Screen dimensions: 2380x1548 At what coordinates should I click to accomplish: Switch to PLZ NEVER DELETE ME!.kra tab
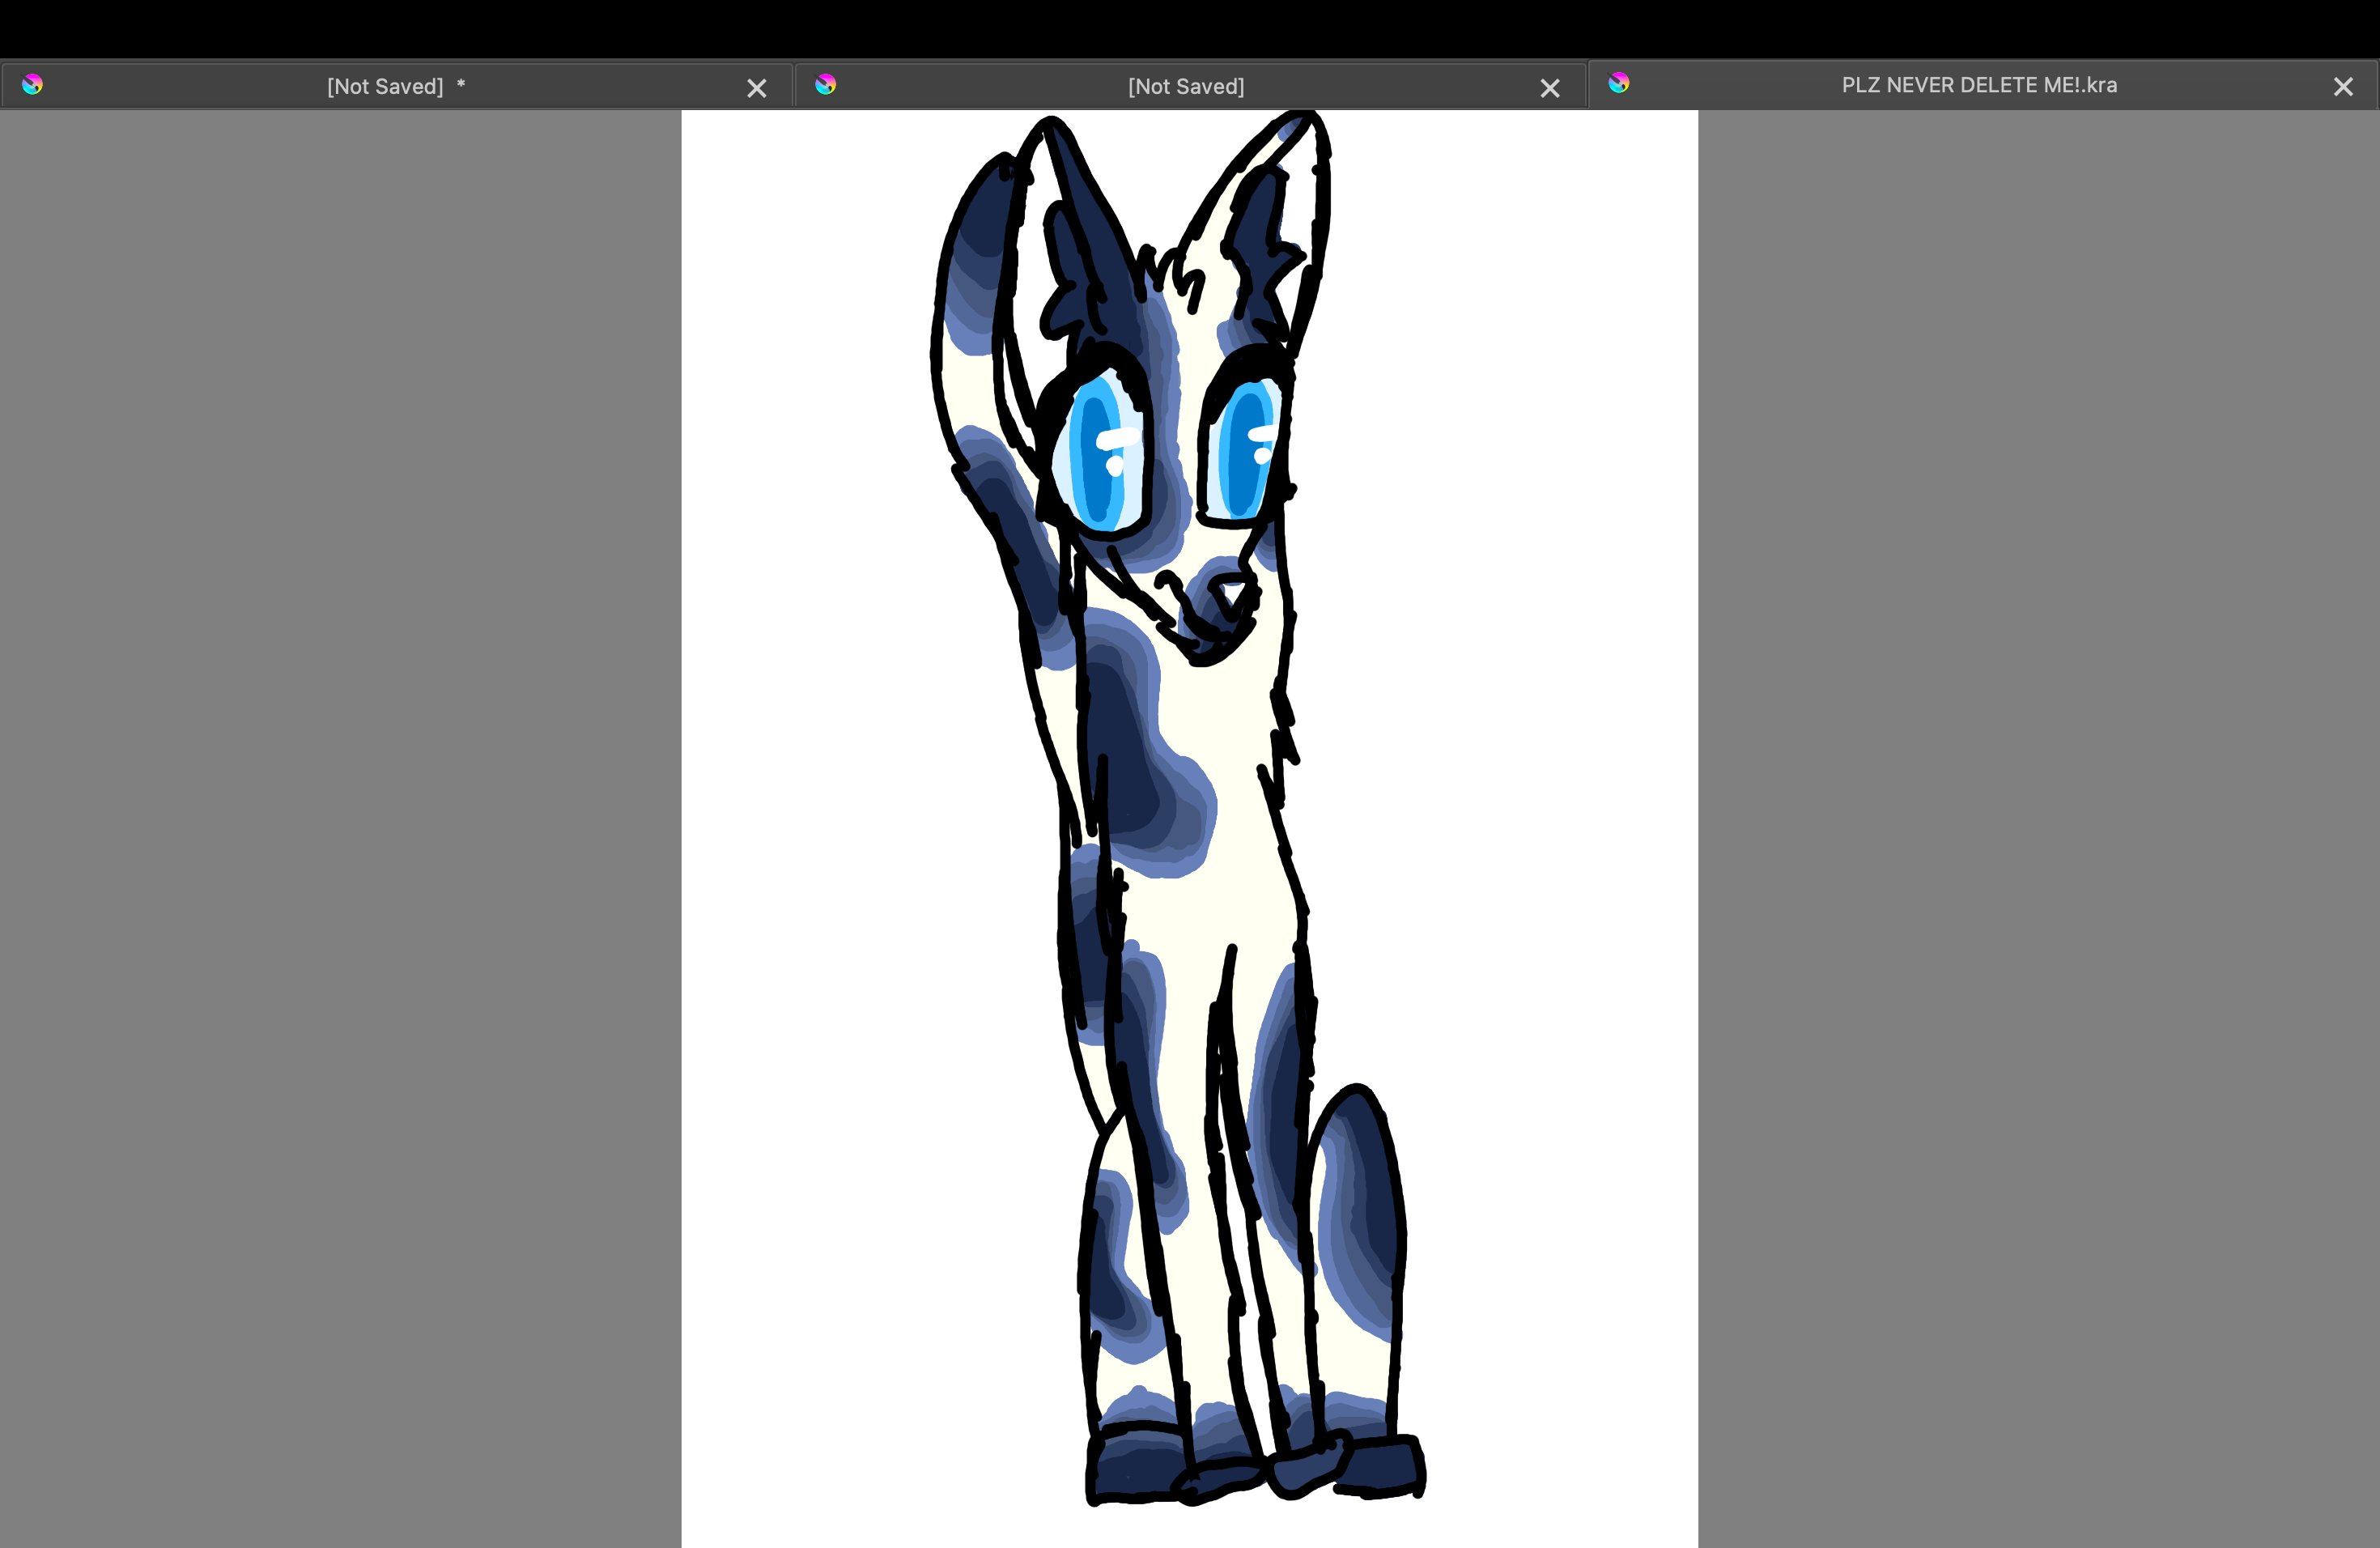tap(1983, 85)
